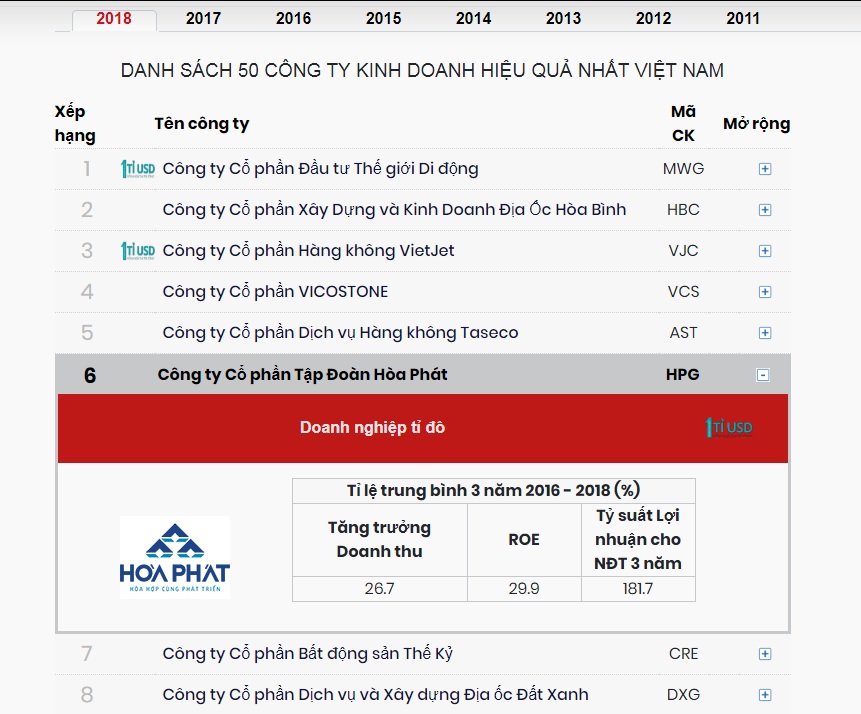Click the Hòa Phát logo image

pyautogui.click(x=175, y=557)
